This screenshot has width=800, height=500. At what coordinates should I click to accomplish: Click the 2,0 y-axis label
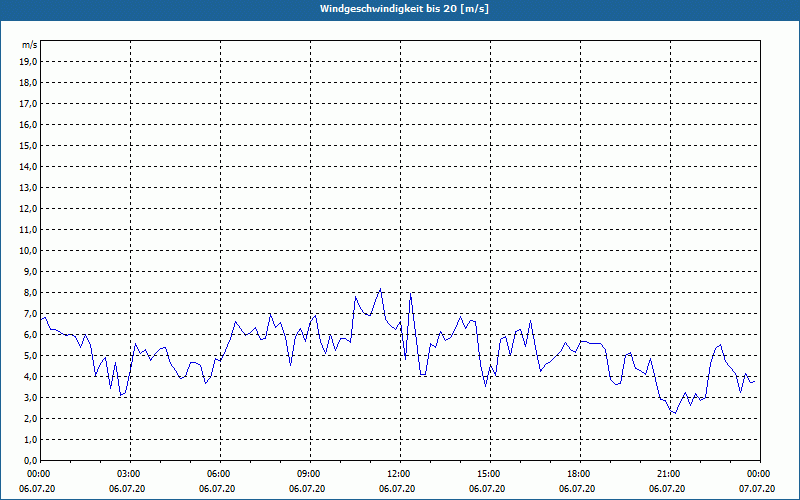[30, 418]
